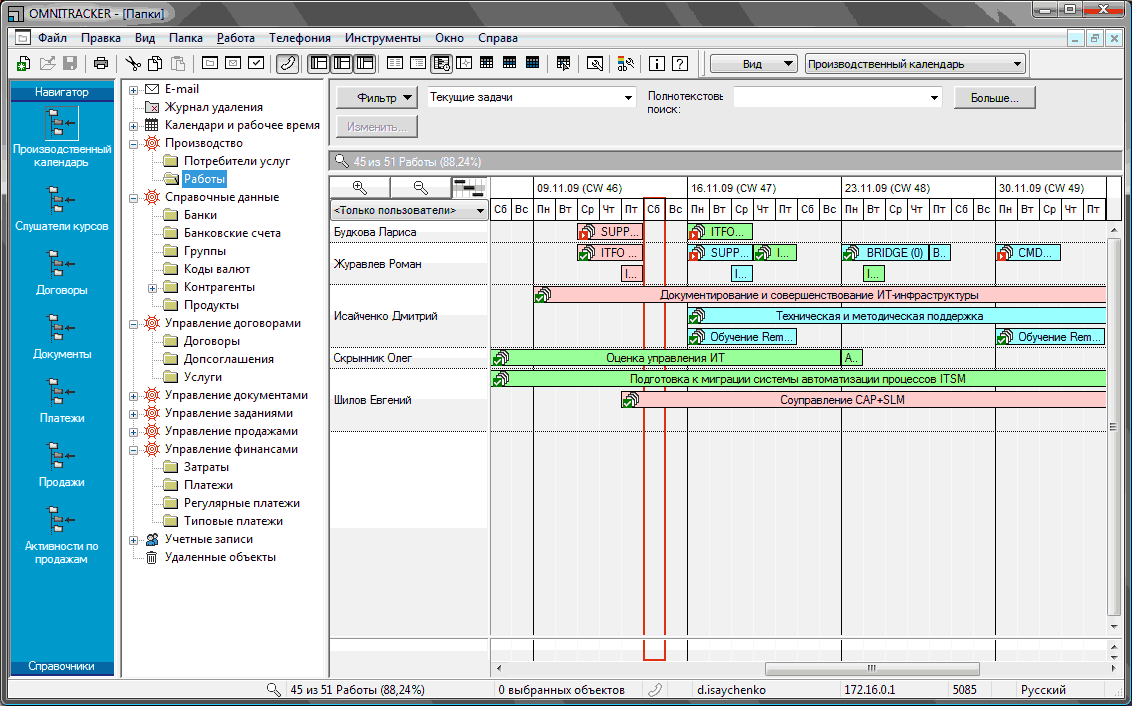The height and width of the screenshot is (706, 1132).
Task: Click the scissors cut icon
Action: [133, 64]
